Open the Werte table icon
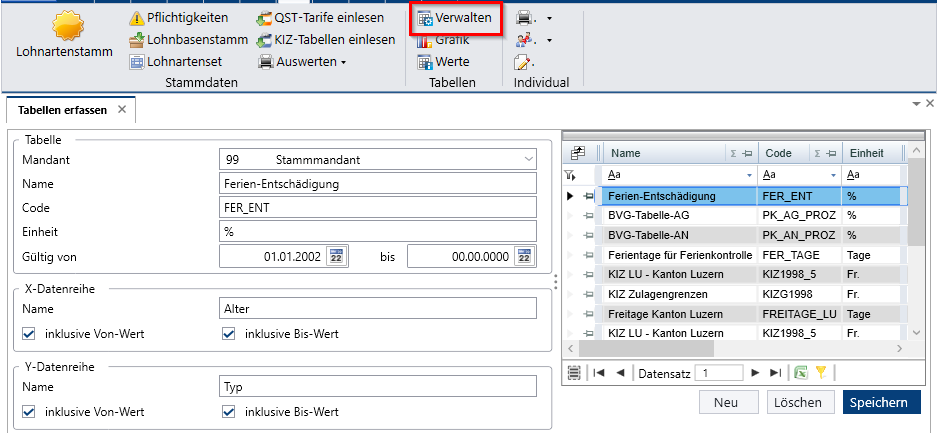The height and width of the screenshot is (433, 941). click(425, 62)
